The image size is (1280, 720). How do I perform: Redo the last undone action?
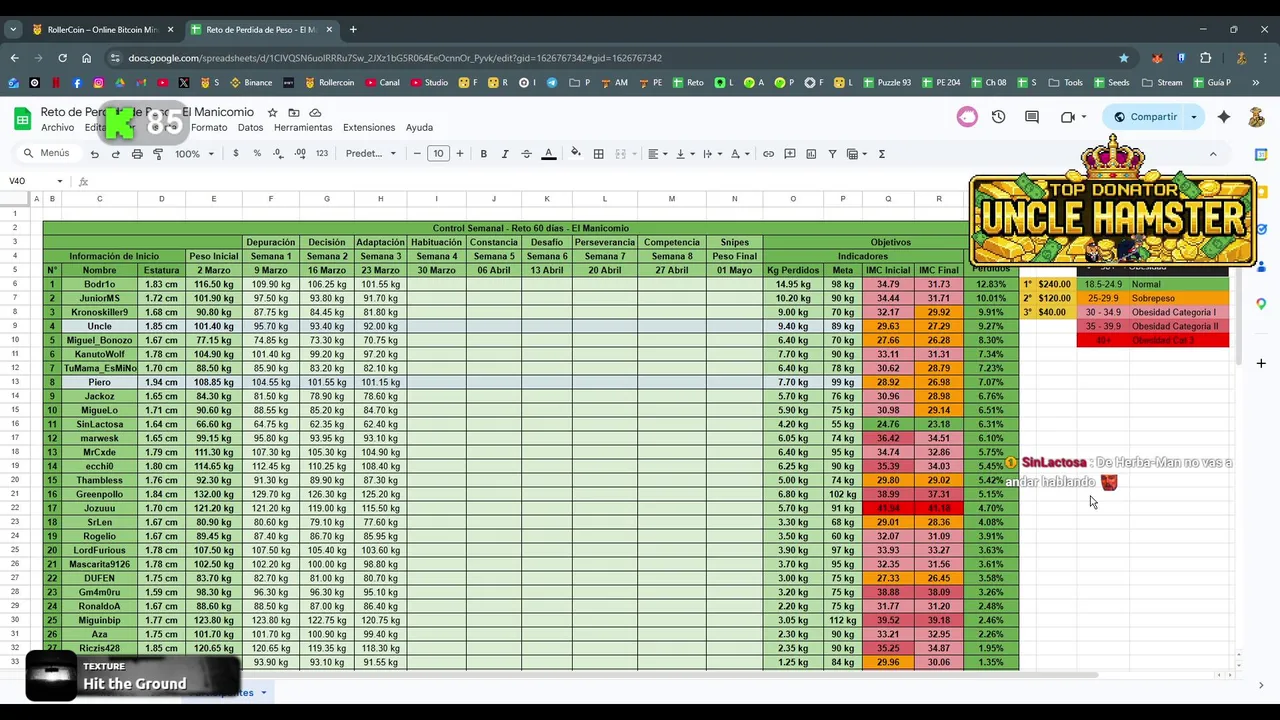point(116,154)
